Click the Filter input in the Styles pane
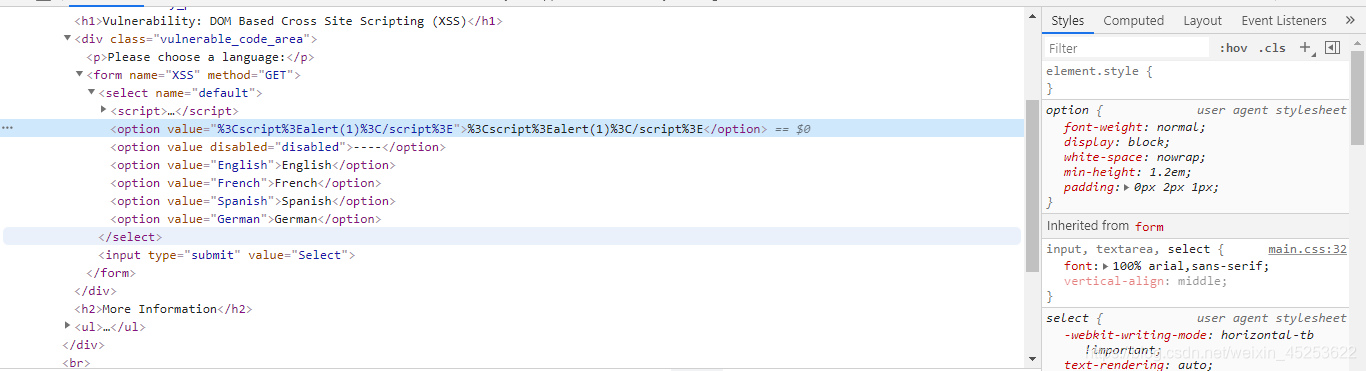 (x=1127, y=48)
